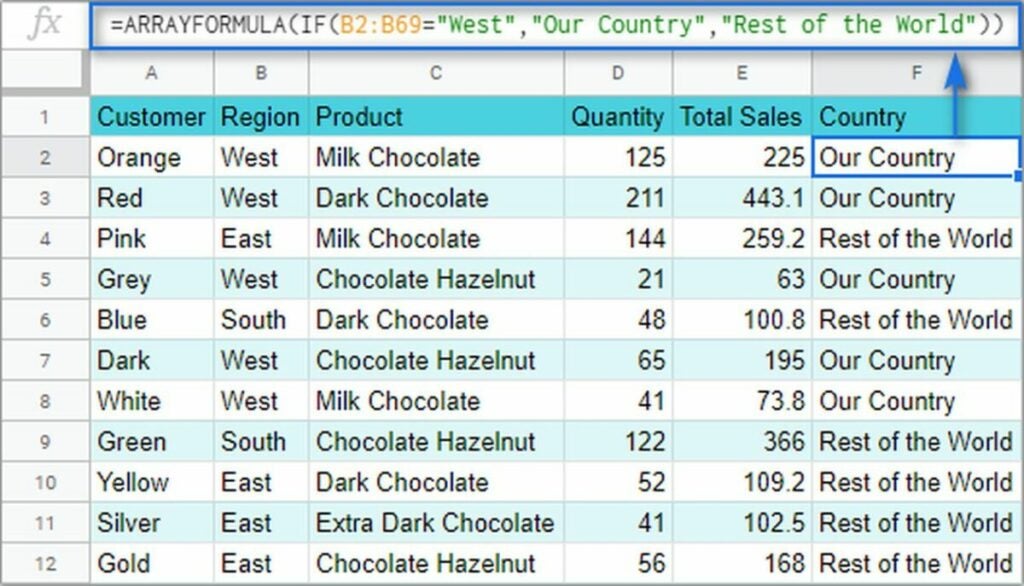Select the Extra Dark Chocolate cell
Image resolution: width=1024 pixels, height=586 pixels.
point(436,523)
